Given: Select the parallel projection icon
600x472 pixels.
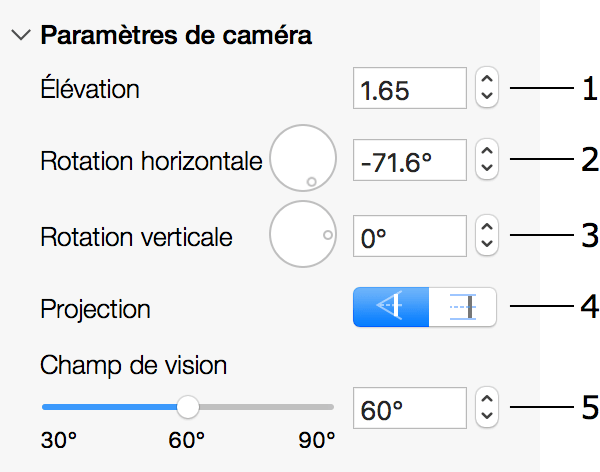Looking at the screenshot, I should (x=463, y=307).
